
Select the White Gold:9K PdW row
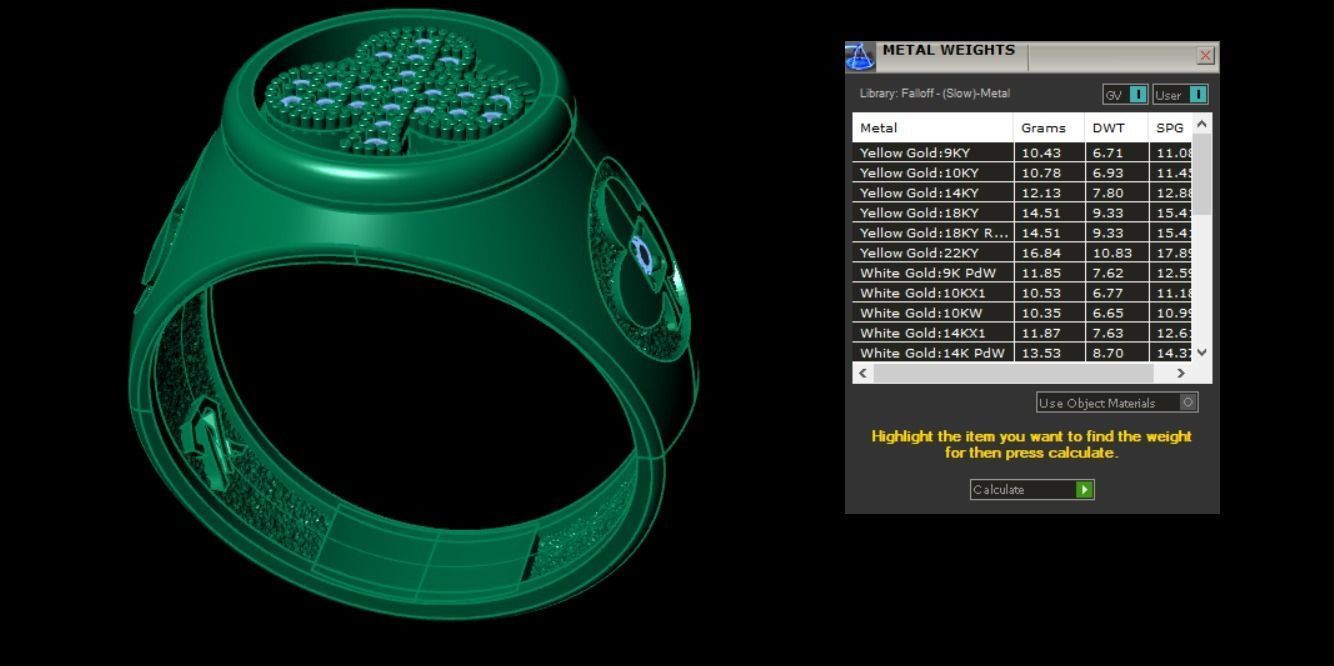click(1023, 273)
